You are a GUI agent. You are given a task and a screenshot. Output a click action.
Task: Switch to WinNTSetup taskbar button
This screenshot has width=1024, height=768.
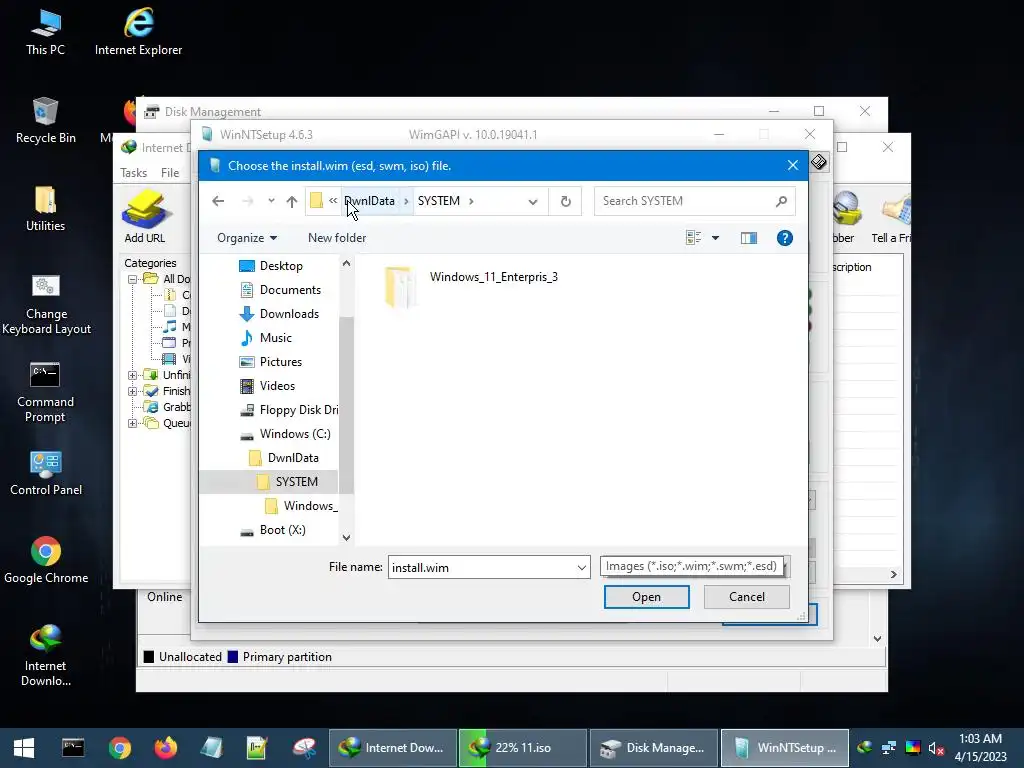784,748
